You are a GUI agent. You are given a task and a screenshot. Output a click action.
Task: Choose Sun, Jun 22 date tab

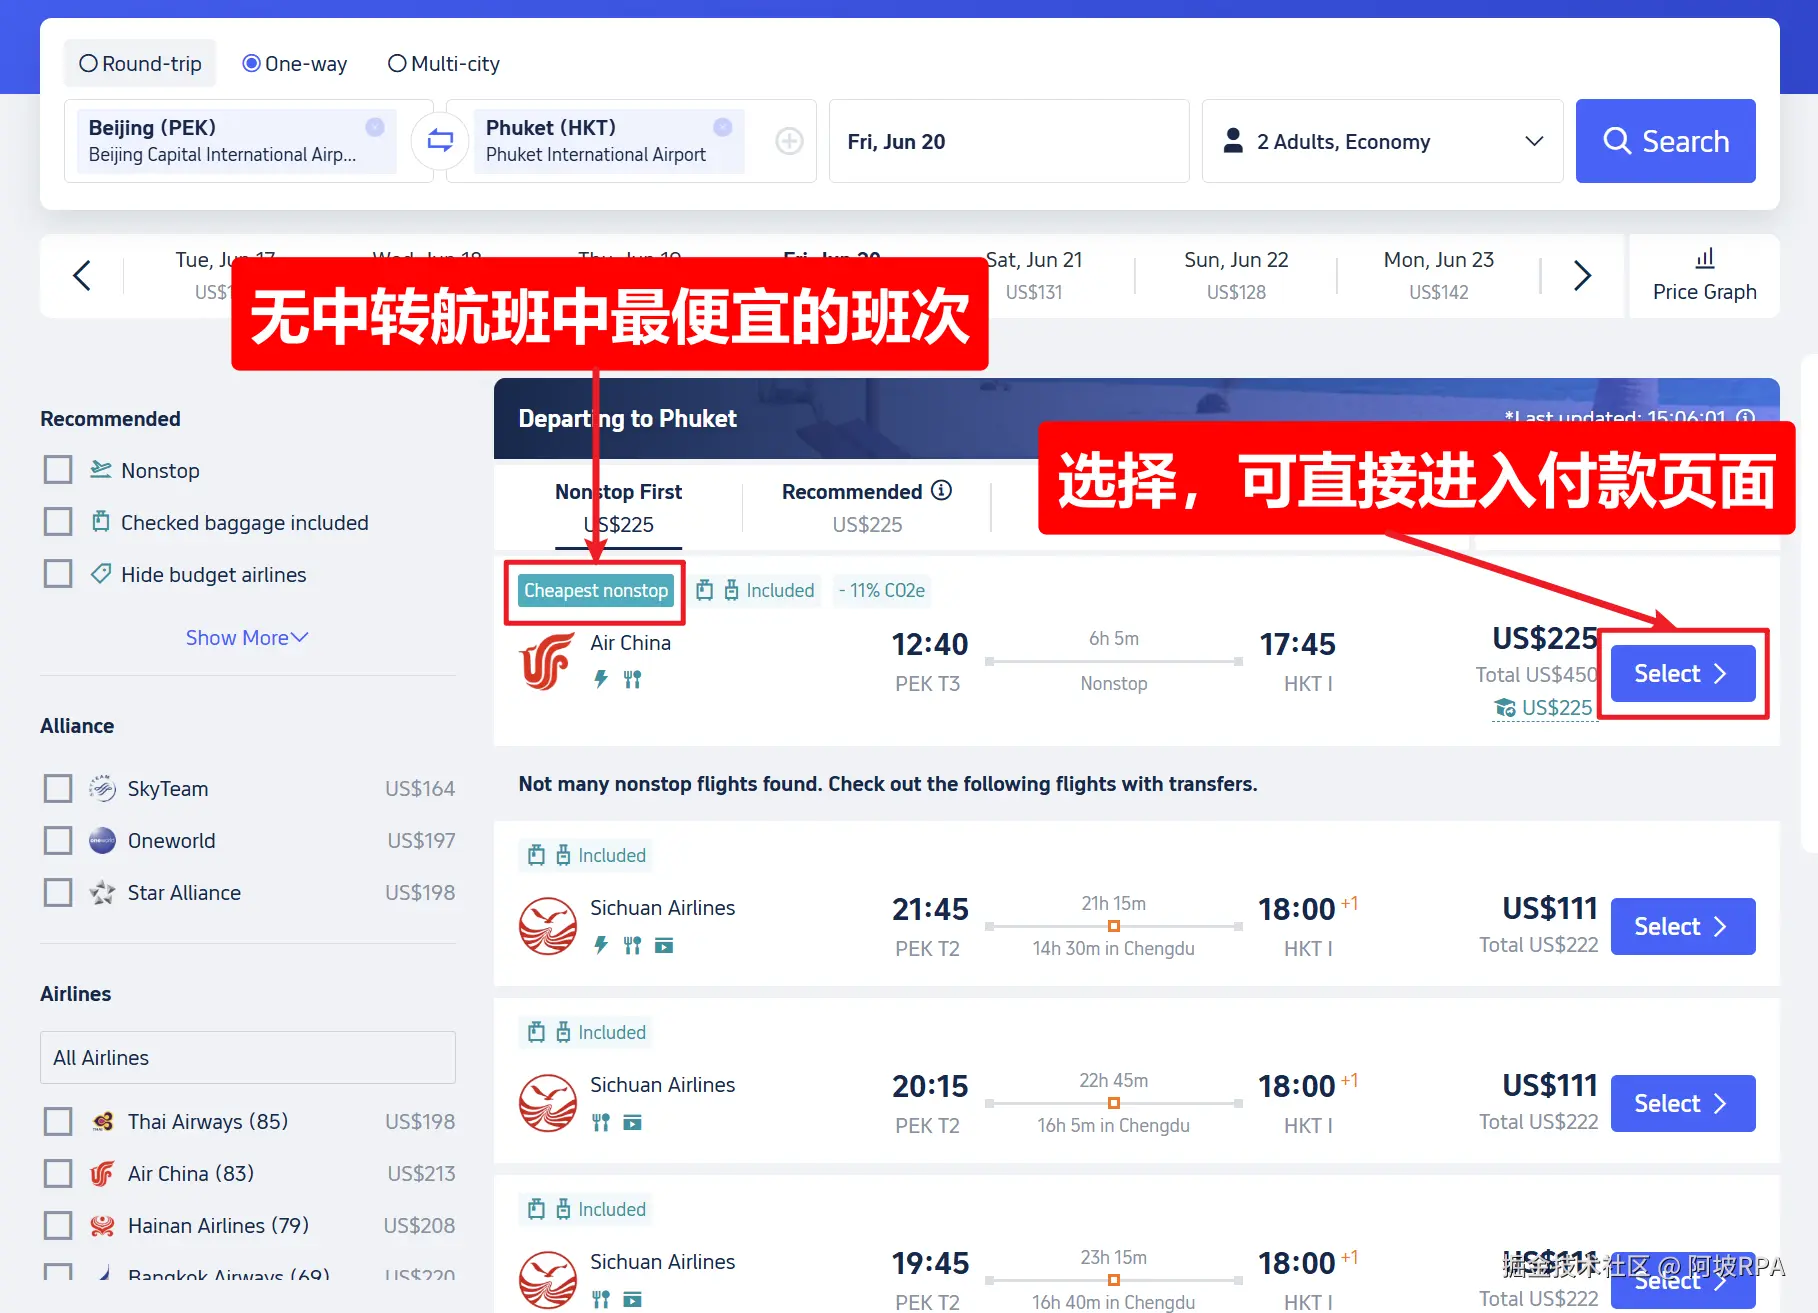pos(1236,275)
